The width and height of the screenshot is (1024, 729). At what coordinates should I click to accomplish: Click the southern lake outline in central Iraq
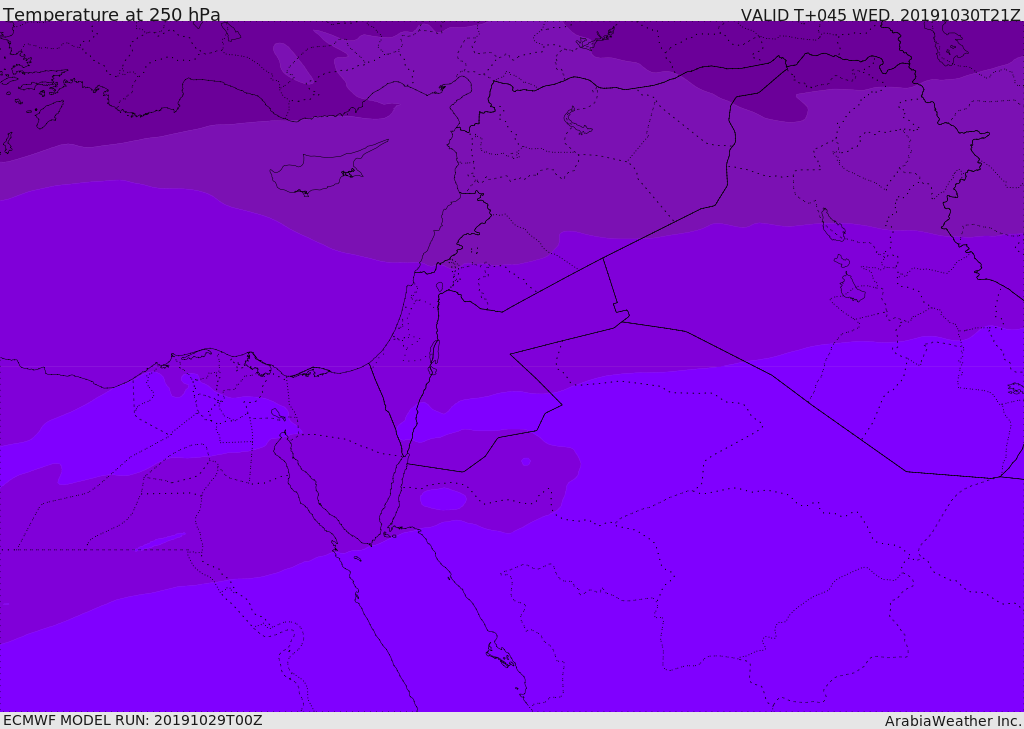pos(851,288)
